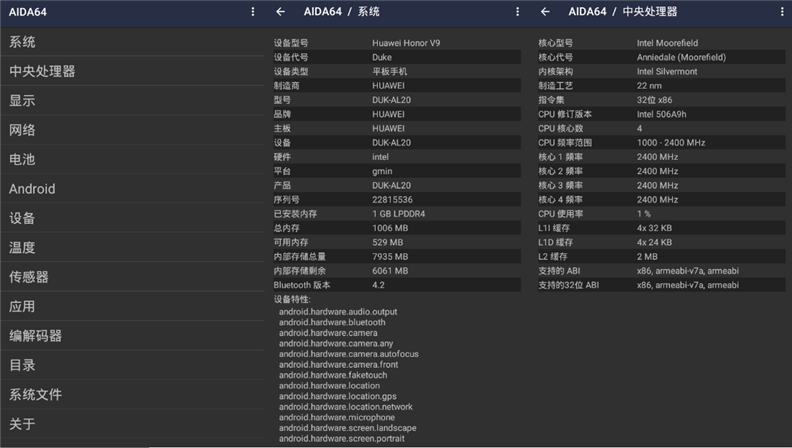The image size is (792, 448).
Task: Open the 温度 category
Action: [x=132, y=247]
